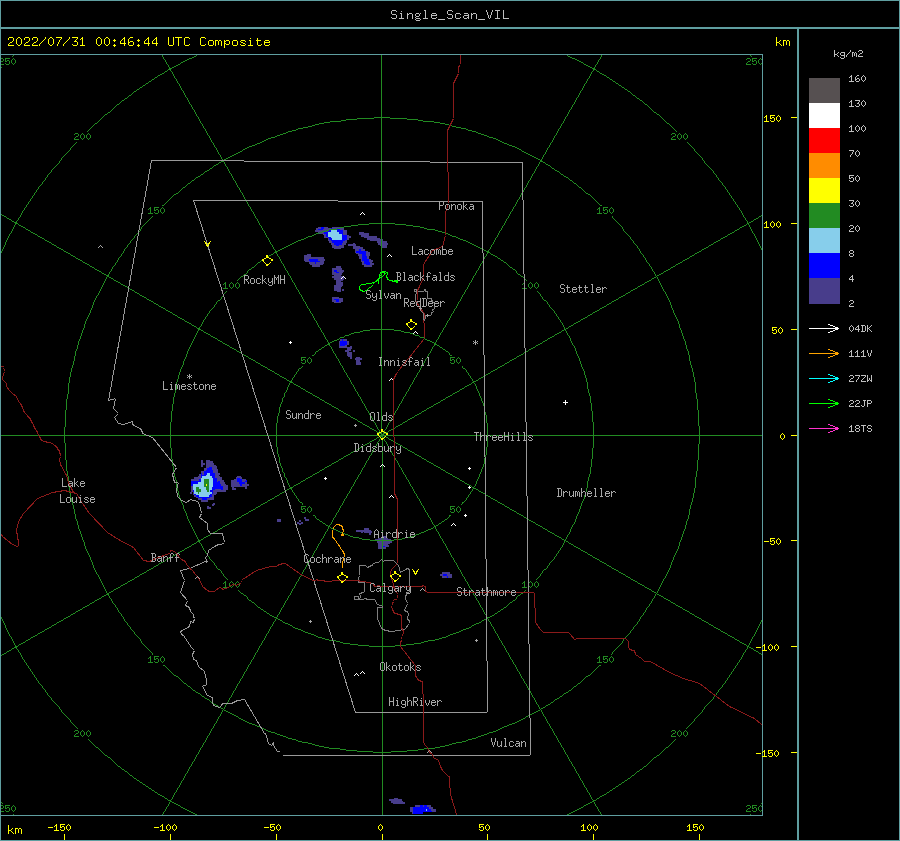This screenshot has height=841, width=900.
Task: Click the Okotoks town label
Action: (x=400, y=667)
